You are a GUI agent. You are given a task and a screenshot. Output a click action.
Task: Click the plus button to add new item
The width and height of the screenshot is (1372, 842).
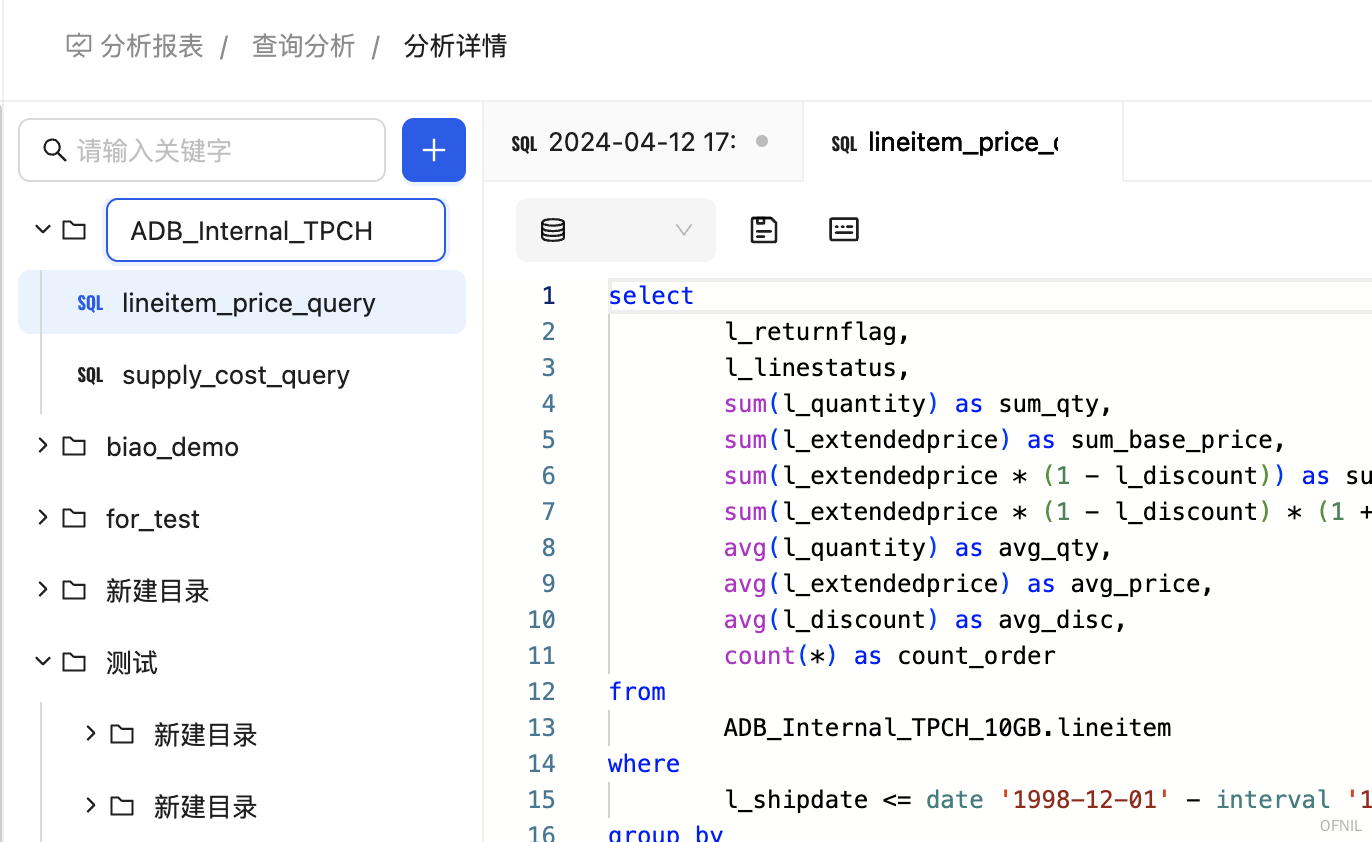coord(434,150)
